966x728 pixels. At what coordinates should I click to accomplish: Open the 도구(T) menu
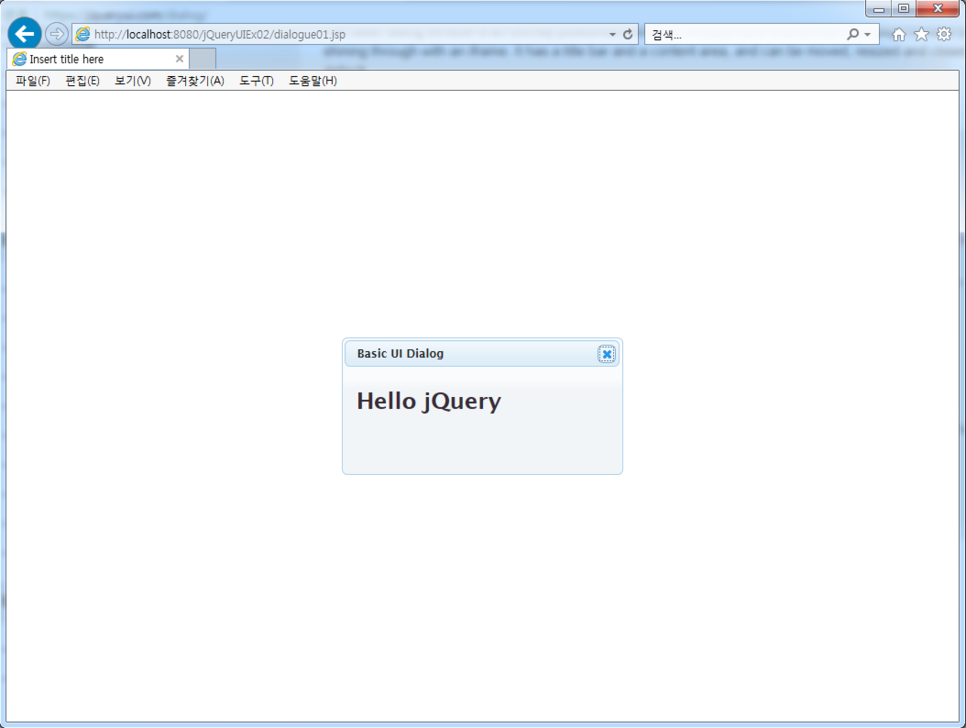point(256,81)
